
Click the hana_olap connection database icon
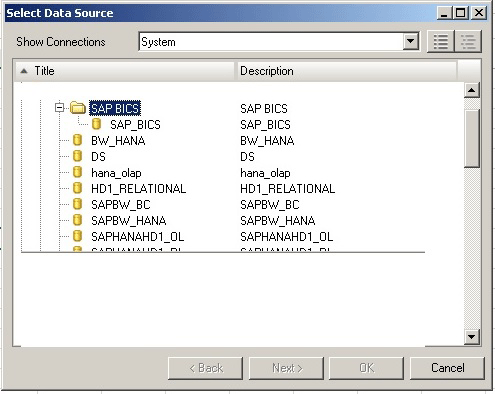coord(77,172)
